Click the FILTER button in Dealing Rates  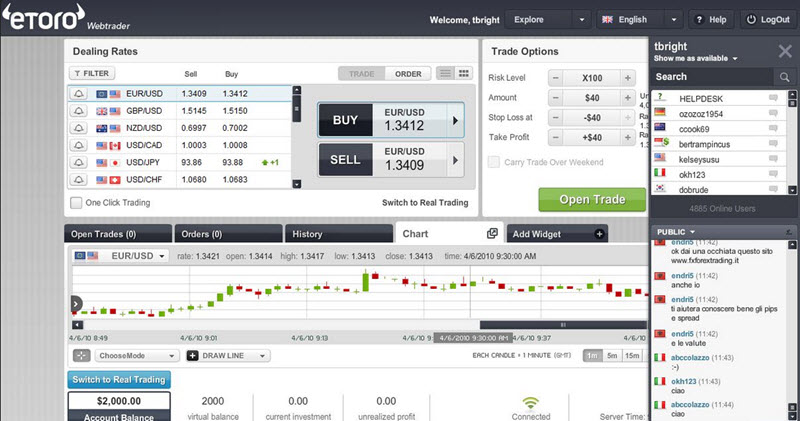[x=92, y=73]
